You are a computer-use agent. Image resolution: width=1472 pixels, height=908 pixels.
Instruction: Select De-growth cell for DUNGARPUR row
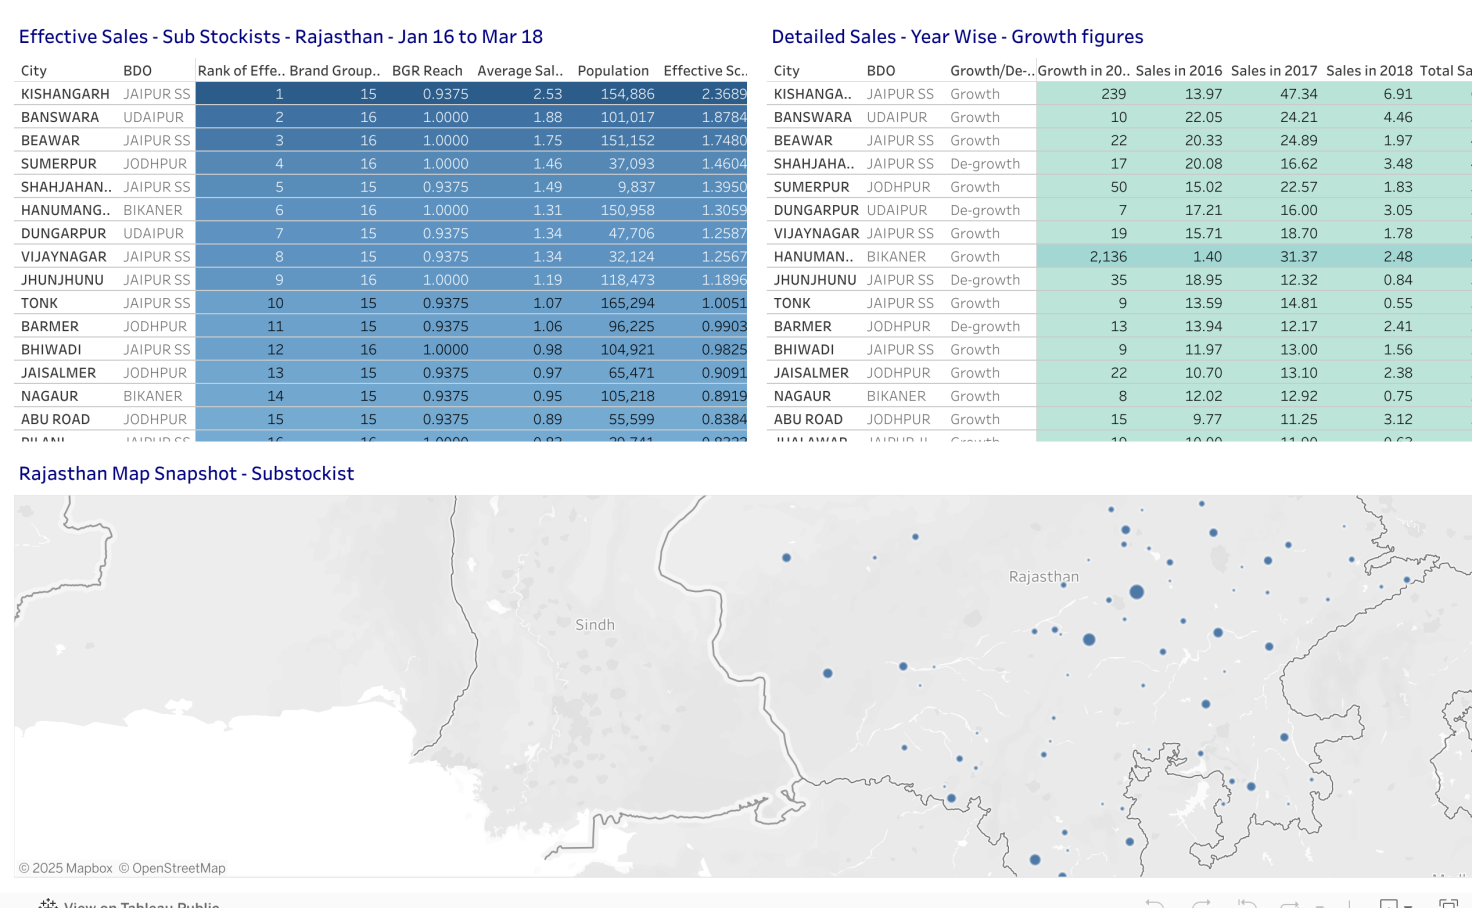(x=984, y=210)
